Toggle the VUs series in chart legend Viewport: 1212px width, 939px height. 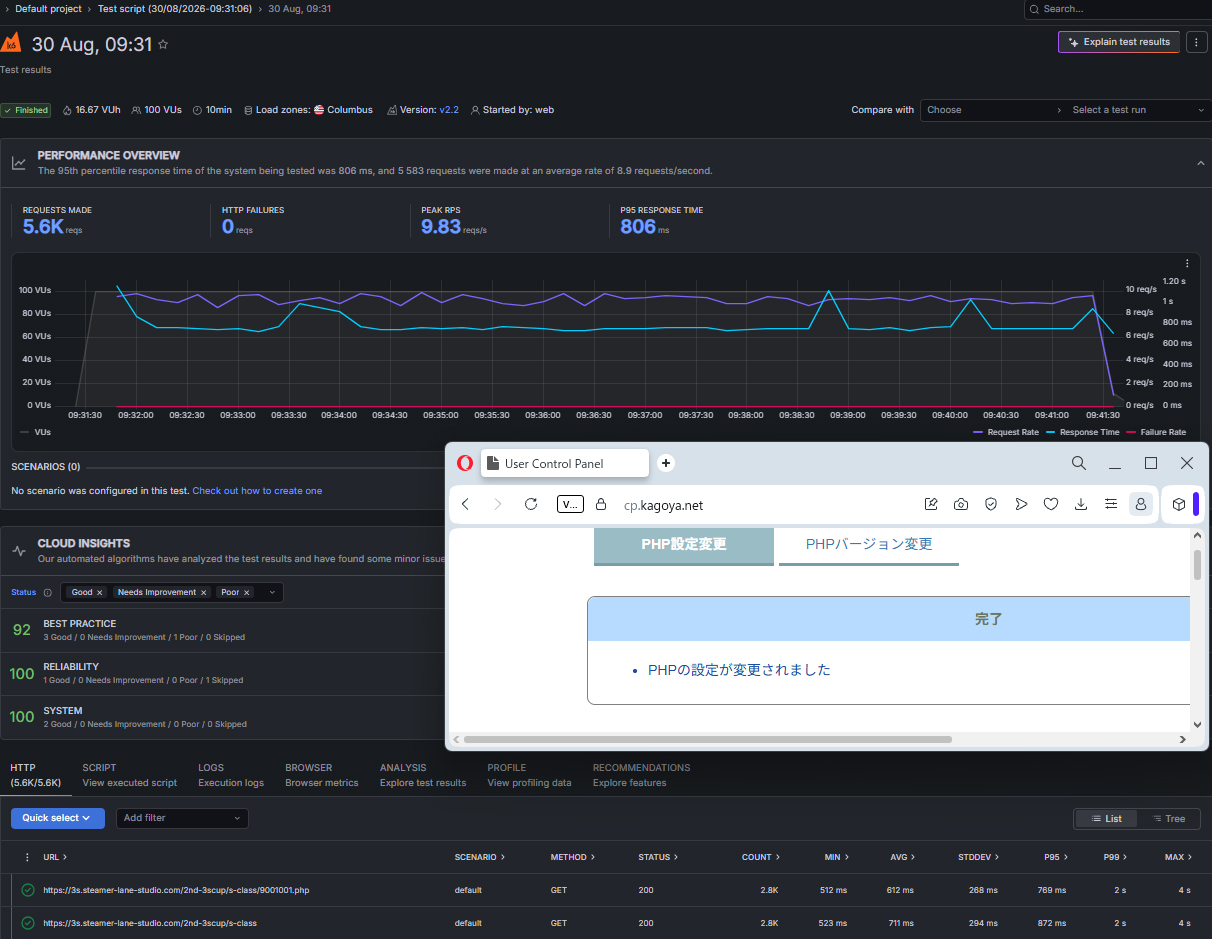(x=36, y=432)
